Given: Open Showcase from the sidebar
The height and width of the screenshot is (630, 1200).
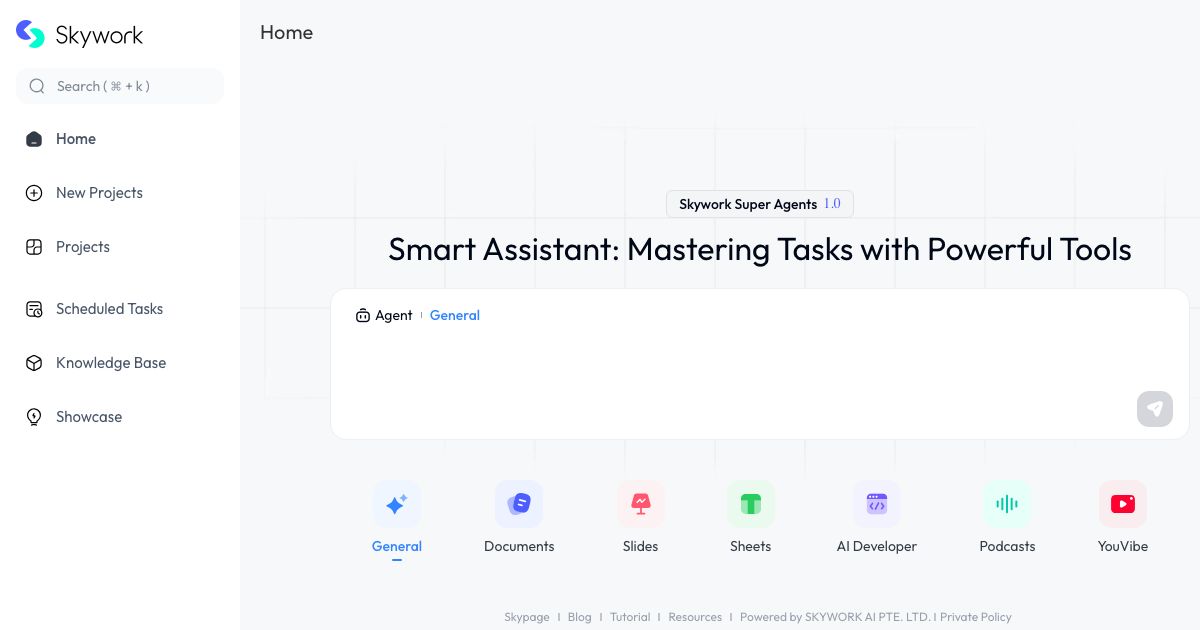Looking at the screenshot, I should 89,417.
